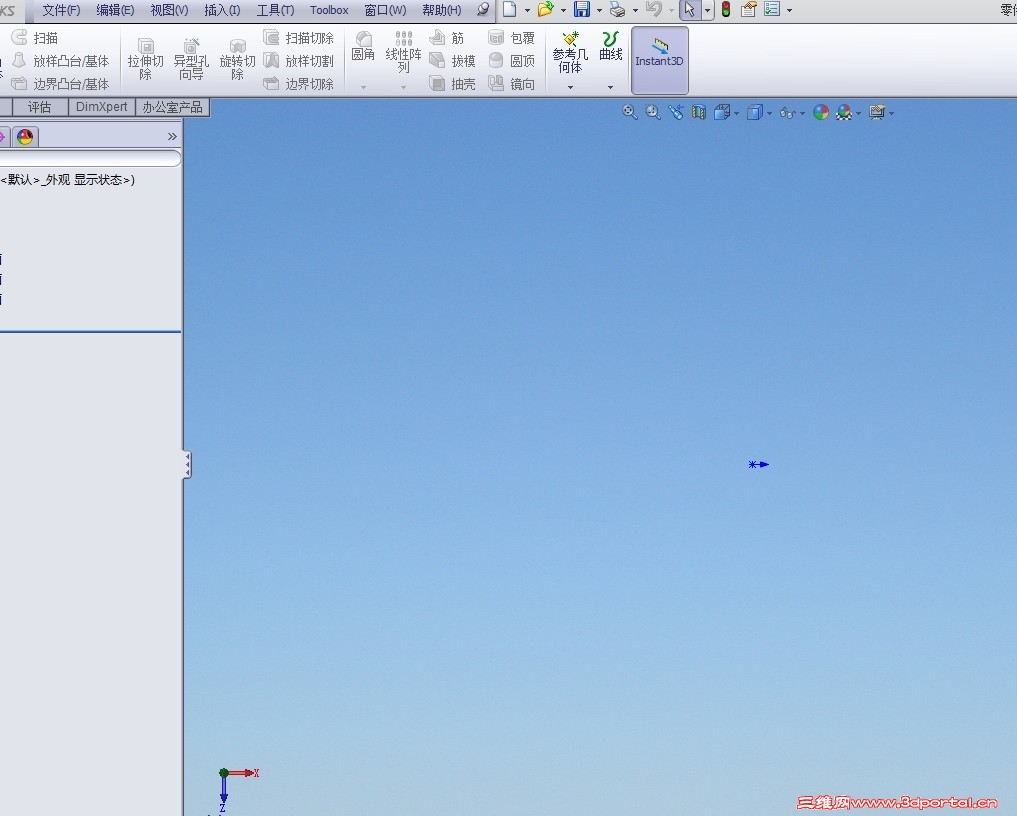Select the 扫描 (Sweep) feature tool

point(36,38)
